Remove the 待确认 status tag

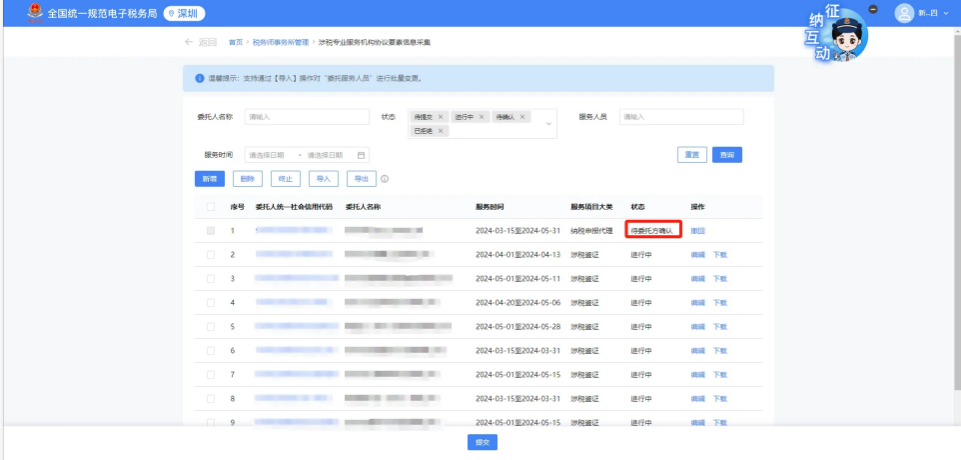click(522, 116)
